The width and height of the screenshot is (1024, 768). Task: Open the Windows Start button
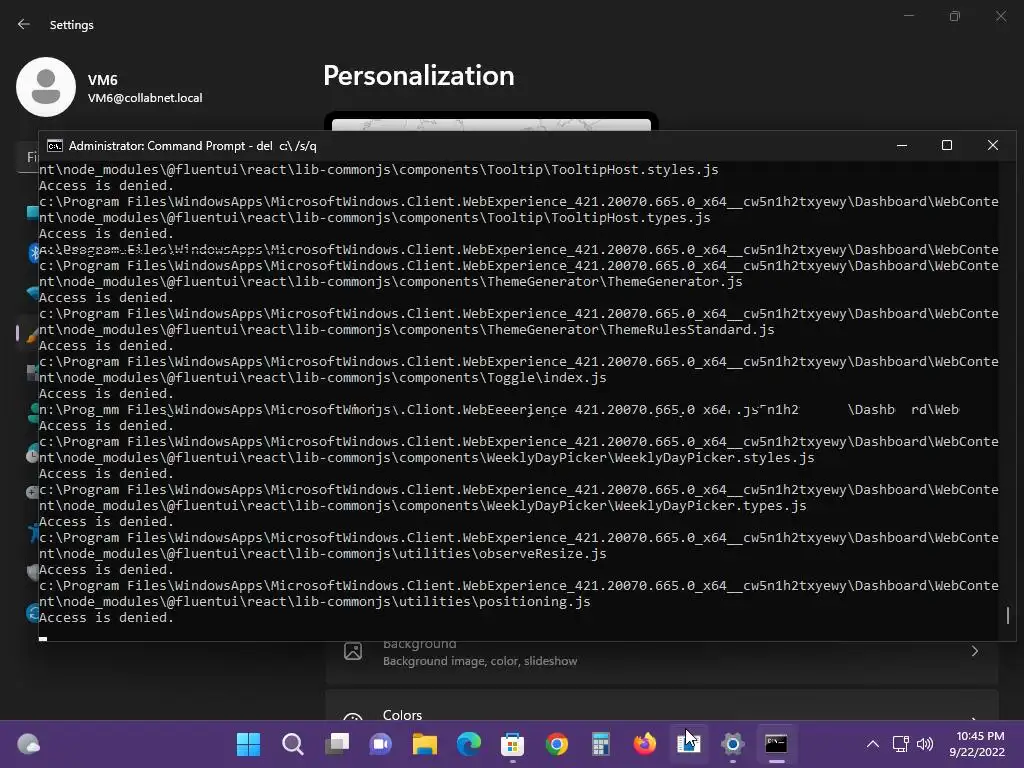(248, 744)
